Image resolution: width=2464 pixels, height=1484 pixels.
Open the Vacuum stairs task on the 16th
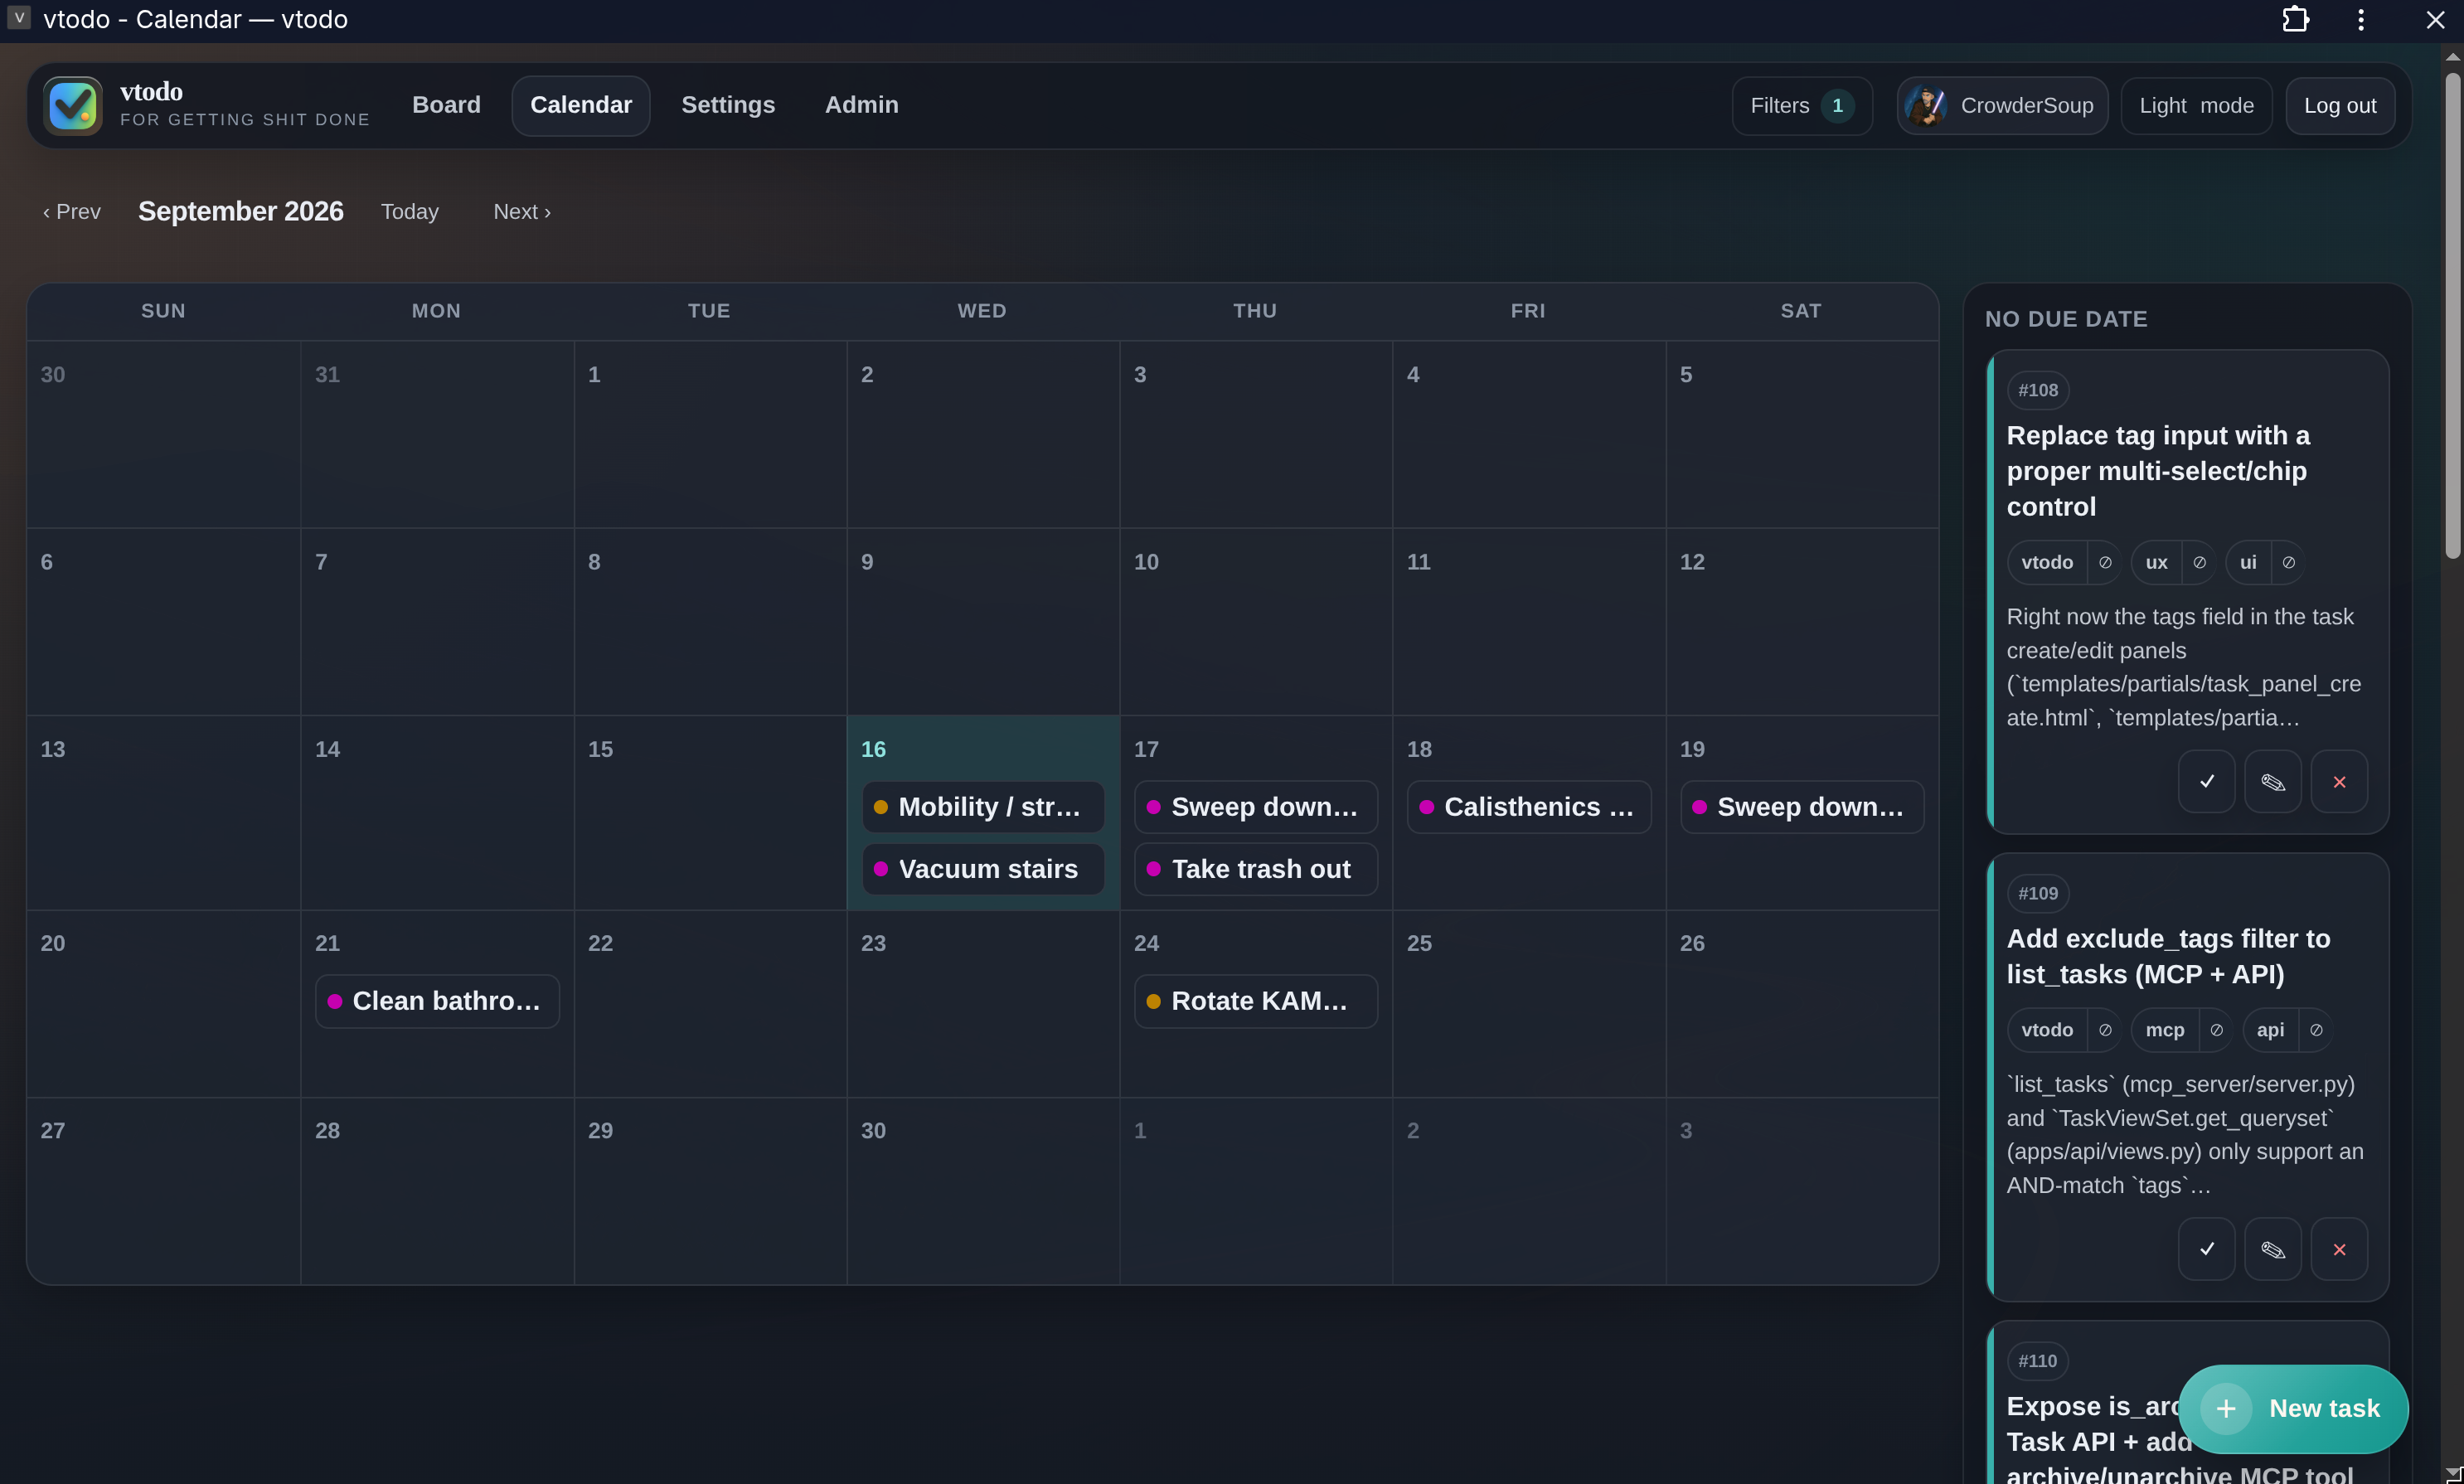(983, 868)
